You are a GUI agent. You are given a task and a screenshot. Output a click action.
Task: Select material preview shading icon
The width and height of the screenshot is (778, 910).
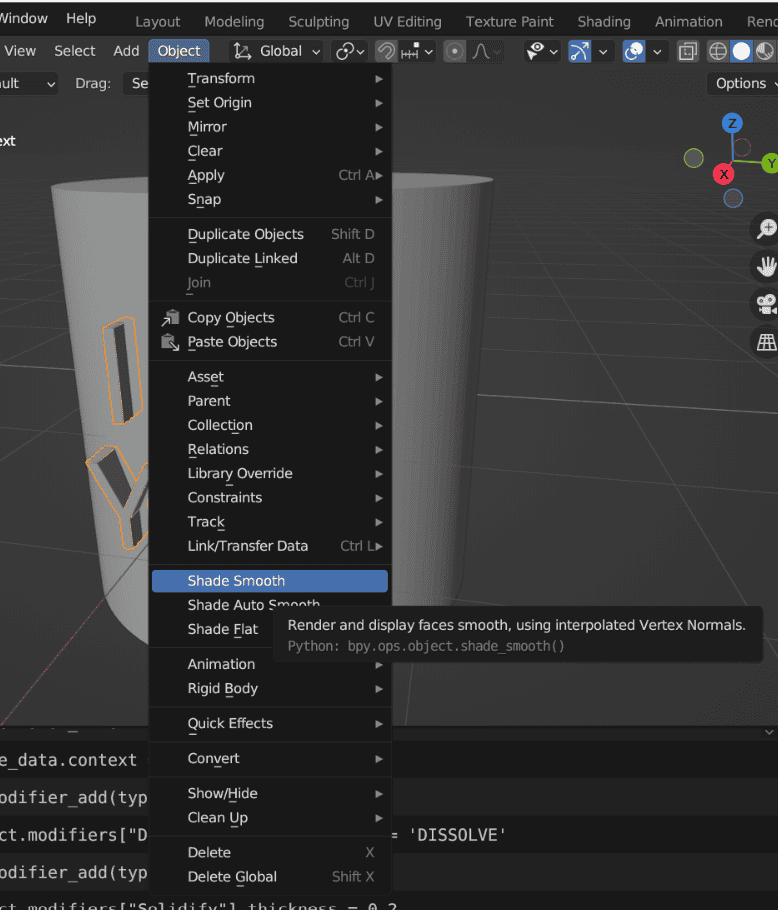765,52
